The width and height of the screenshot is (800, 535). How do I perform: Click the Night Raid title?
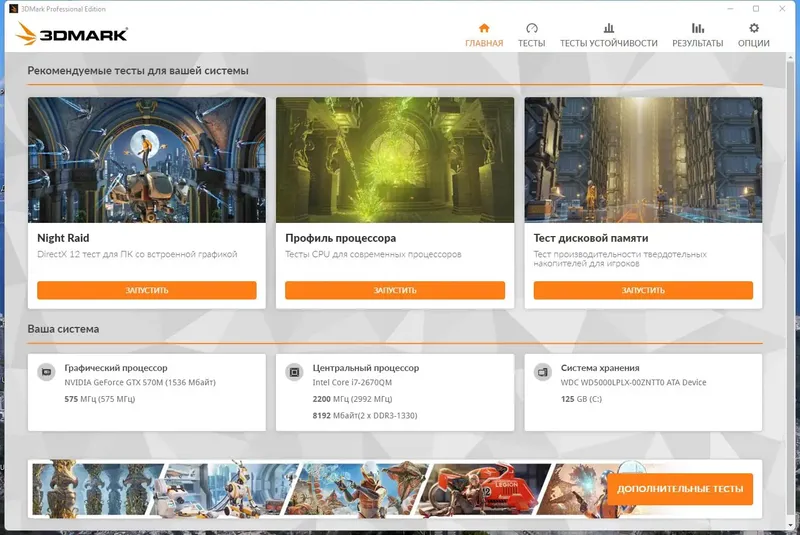coord(63,238)
